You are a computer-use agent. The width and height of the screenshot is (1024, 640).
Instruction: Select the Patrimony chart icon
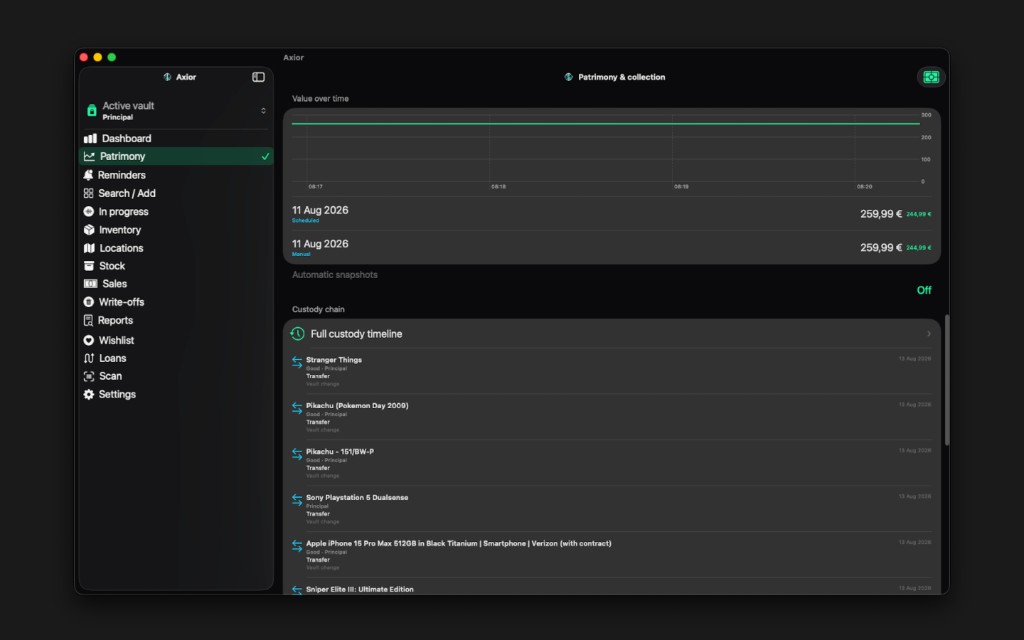point(89,156)
